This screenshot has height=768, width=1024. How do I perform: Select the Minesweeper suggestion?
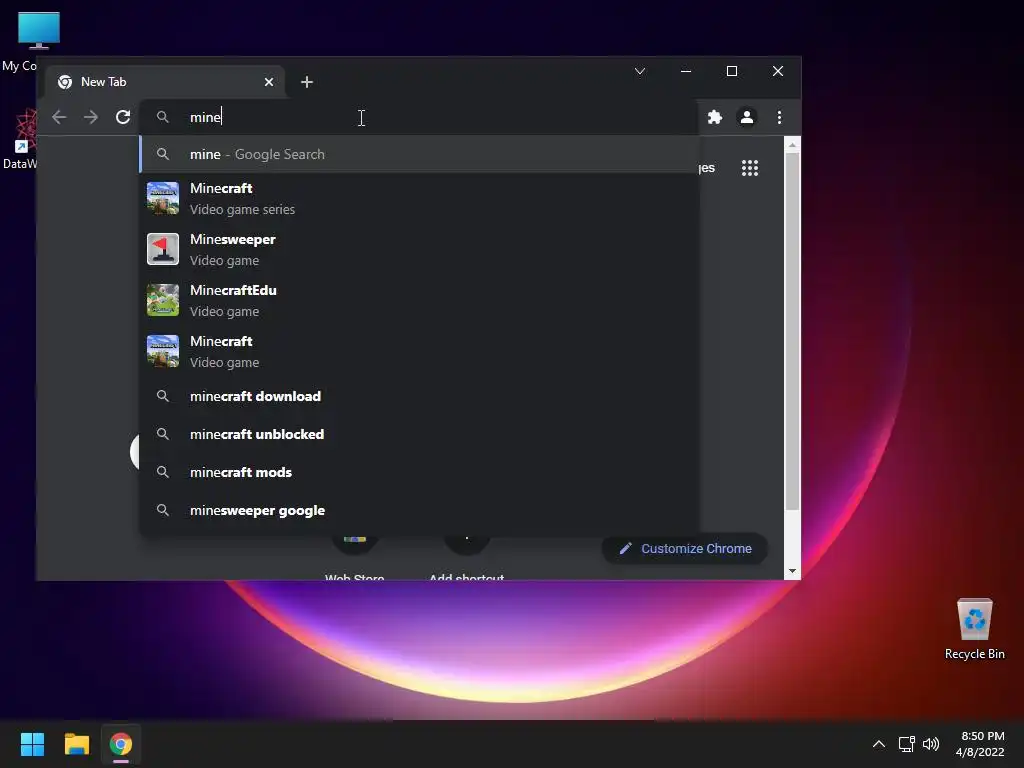(x=419, y=249)
